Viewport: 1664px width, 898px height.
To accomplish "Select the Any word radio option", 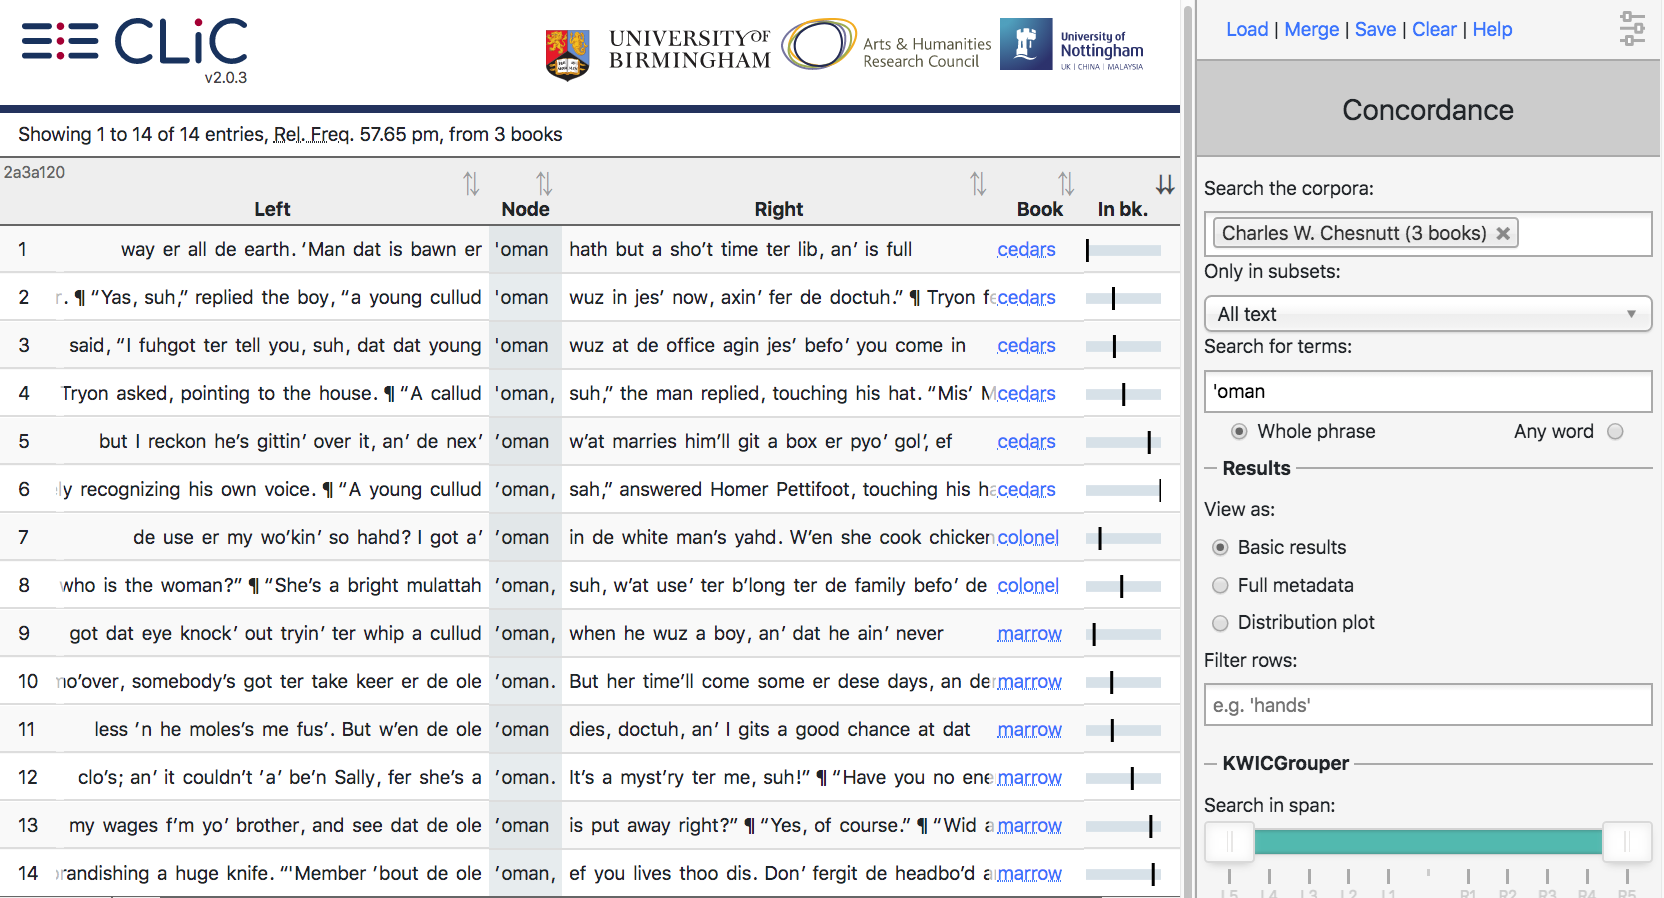I will click(1615, 432).
